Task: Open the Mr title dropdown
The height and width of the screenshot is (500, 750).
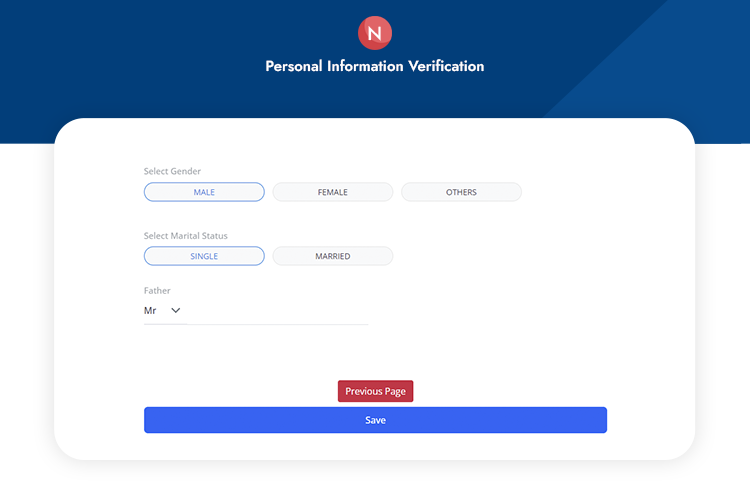Action: (162, 311)
